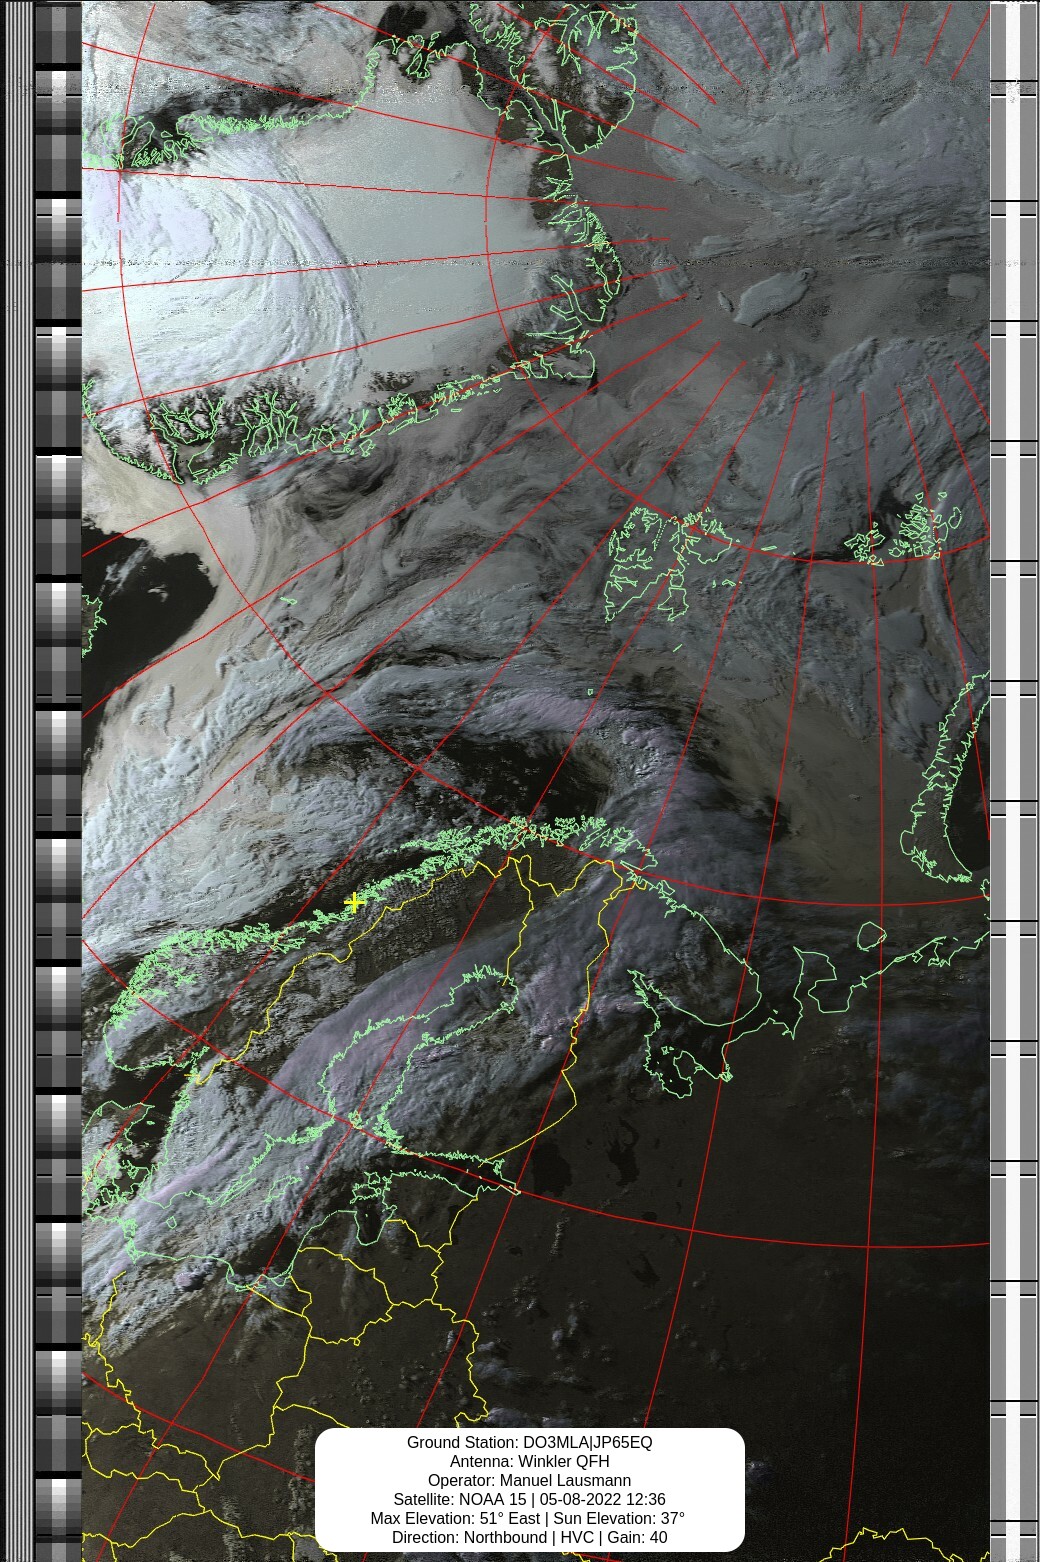Click the 'Ground Station: DO3MLA|JP65EQ' text line
This screenshot has height=1562, width=1040.
(529, 1442)
